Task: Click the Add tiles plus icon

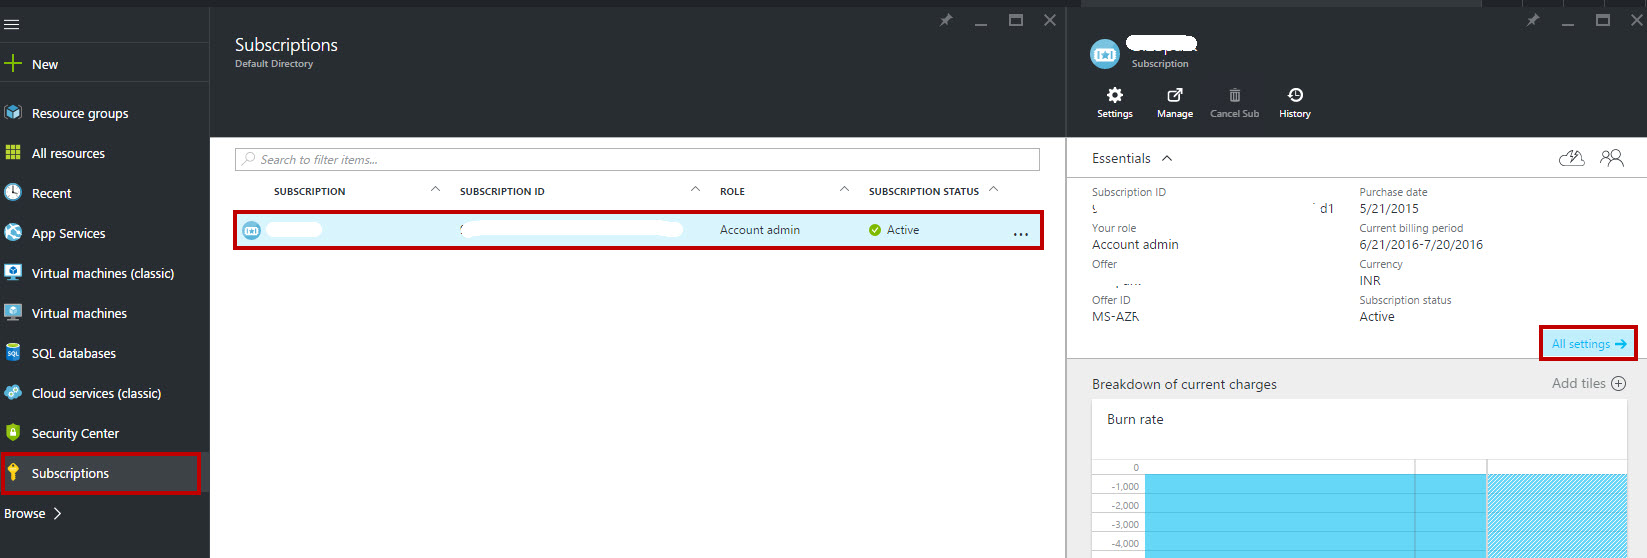Action: tap(1619, 383)
